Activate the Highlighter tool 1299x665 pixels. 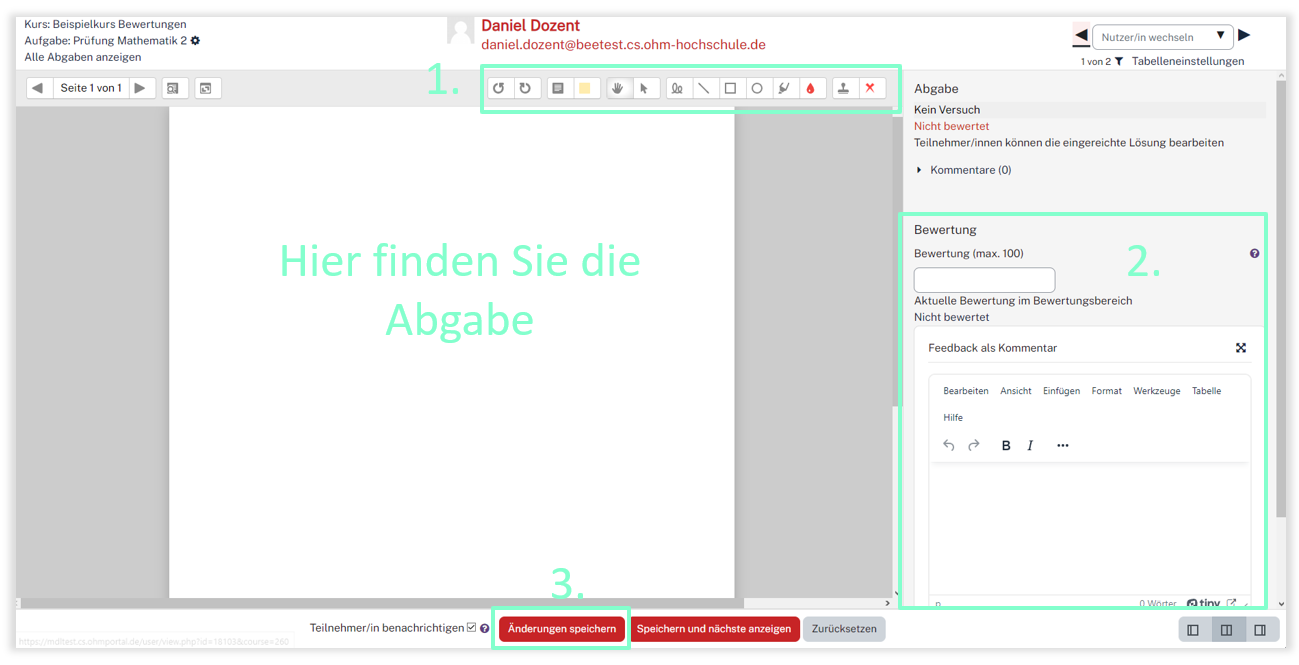[784, 88]
